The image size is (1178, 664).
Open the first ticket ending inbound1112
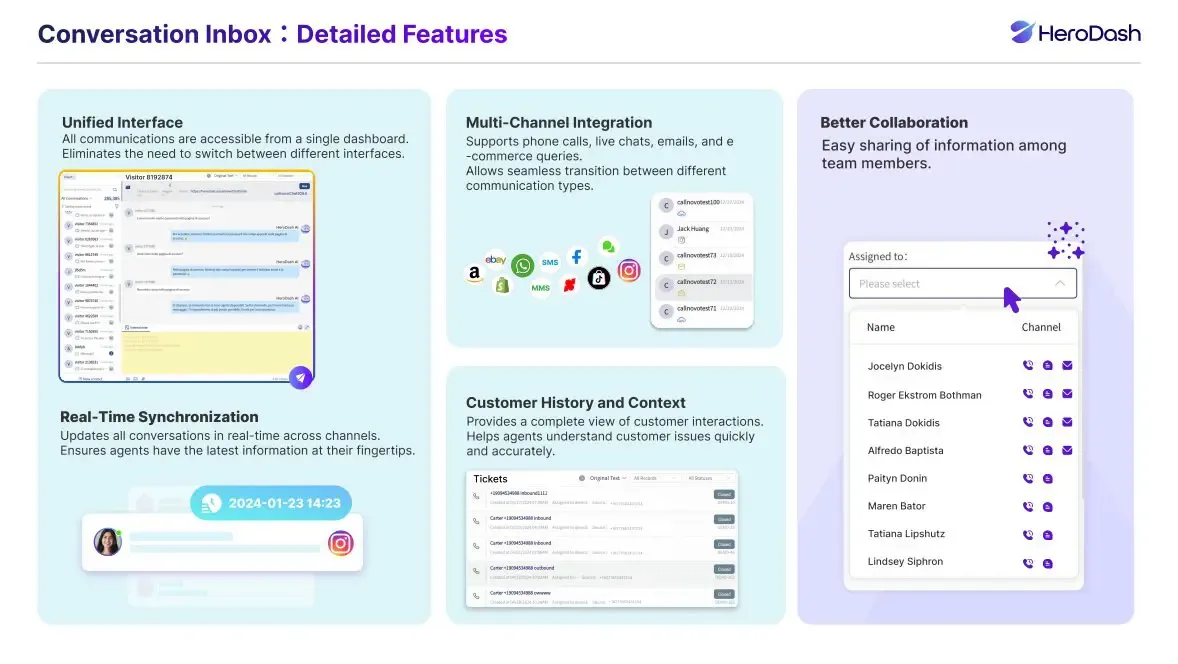pos(602,497)
